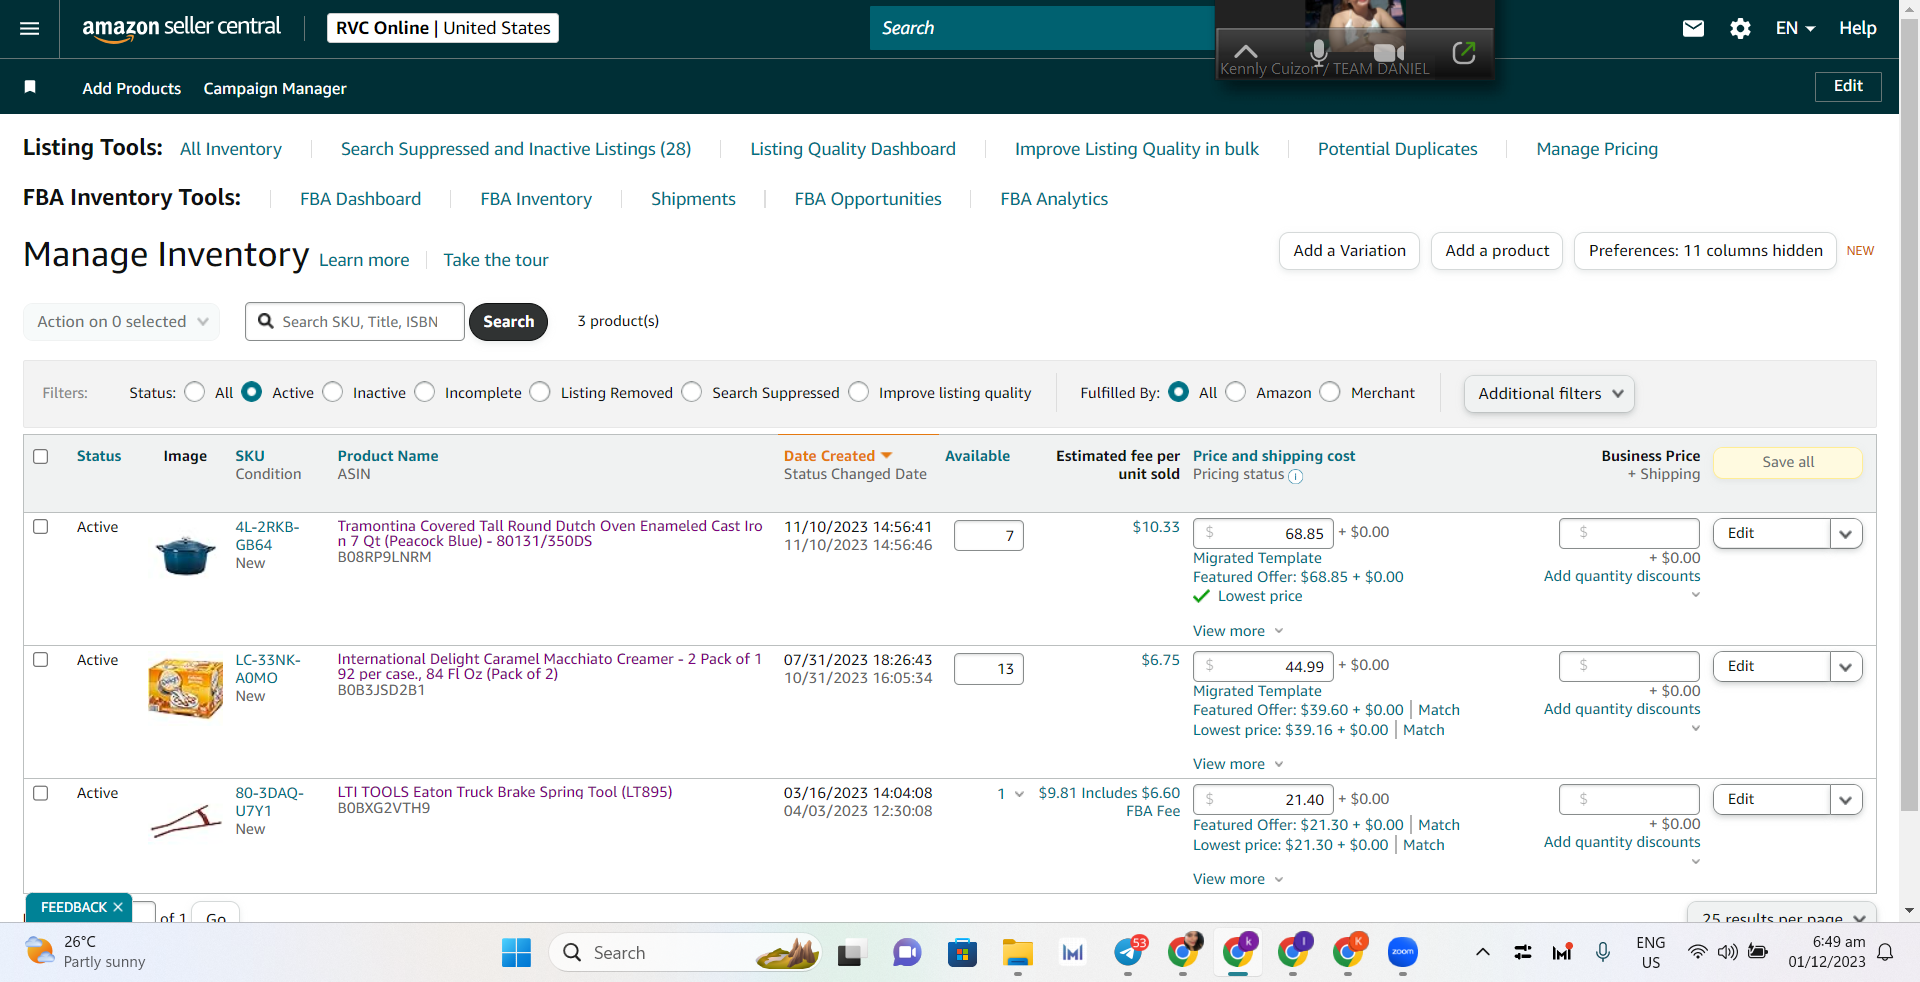Open the Shipments tab
The height and width of the screenshot is (982, 1920).
693,199
